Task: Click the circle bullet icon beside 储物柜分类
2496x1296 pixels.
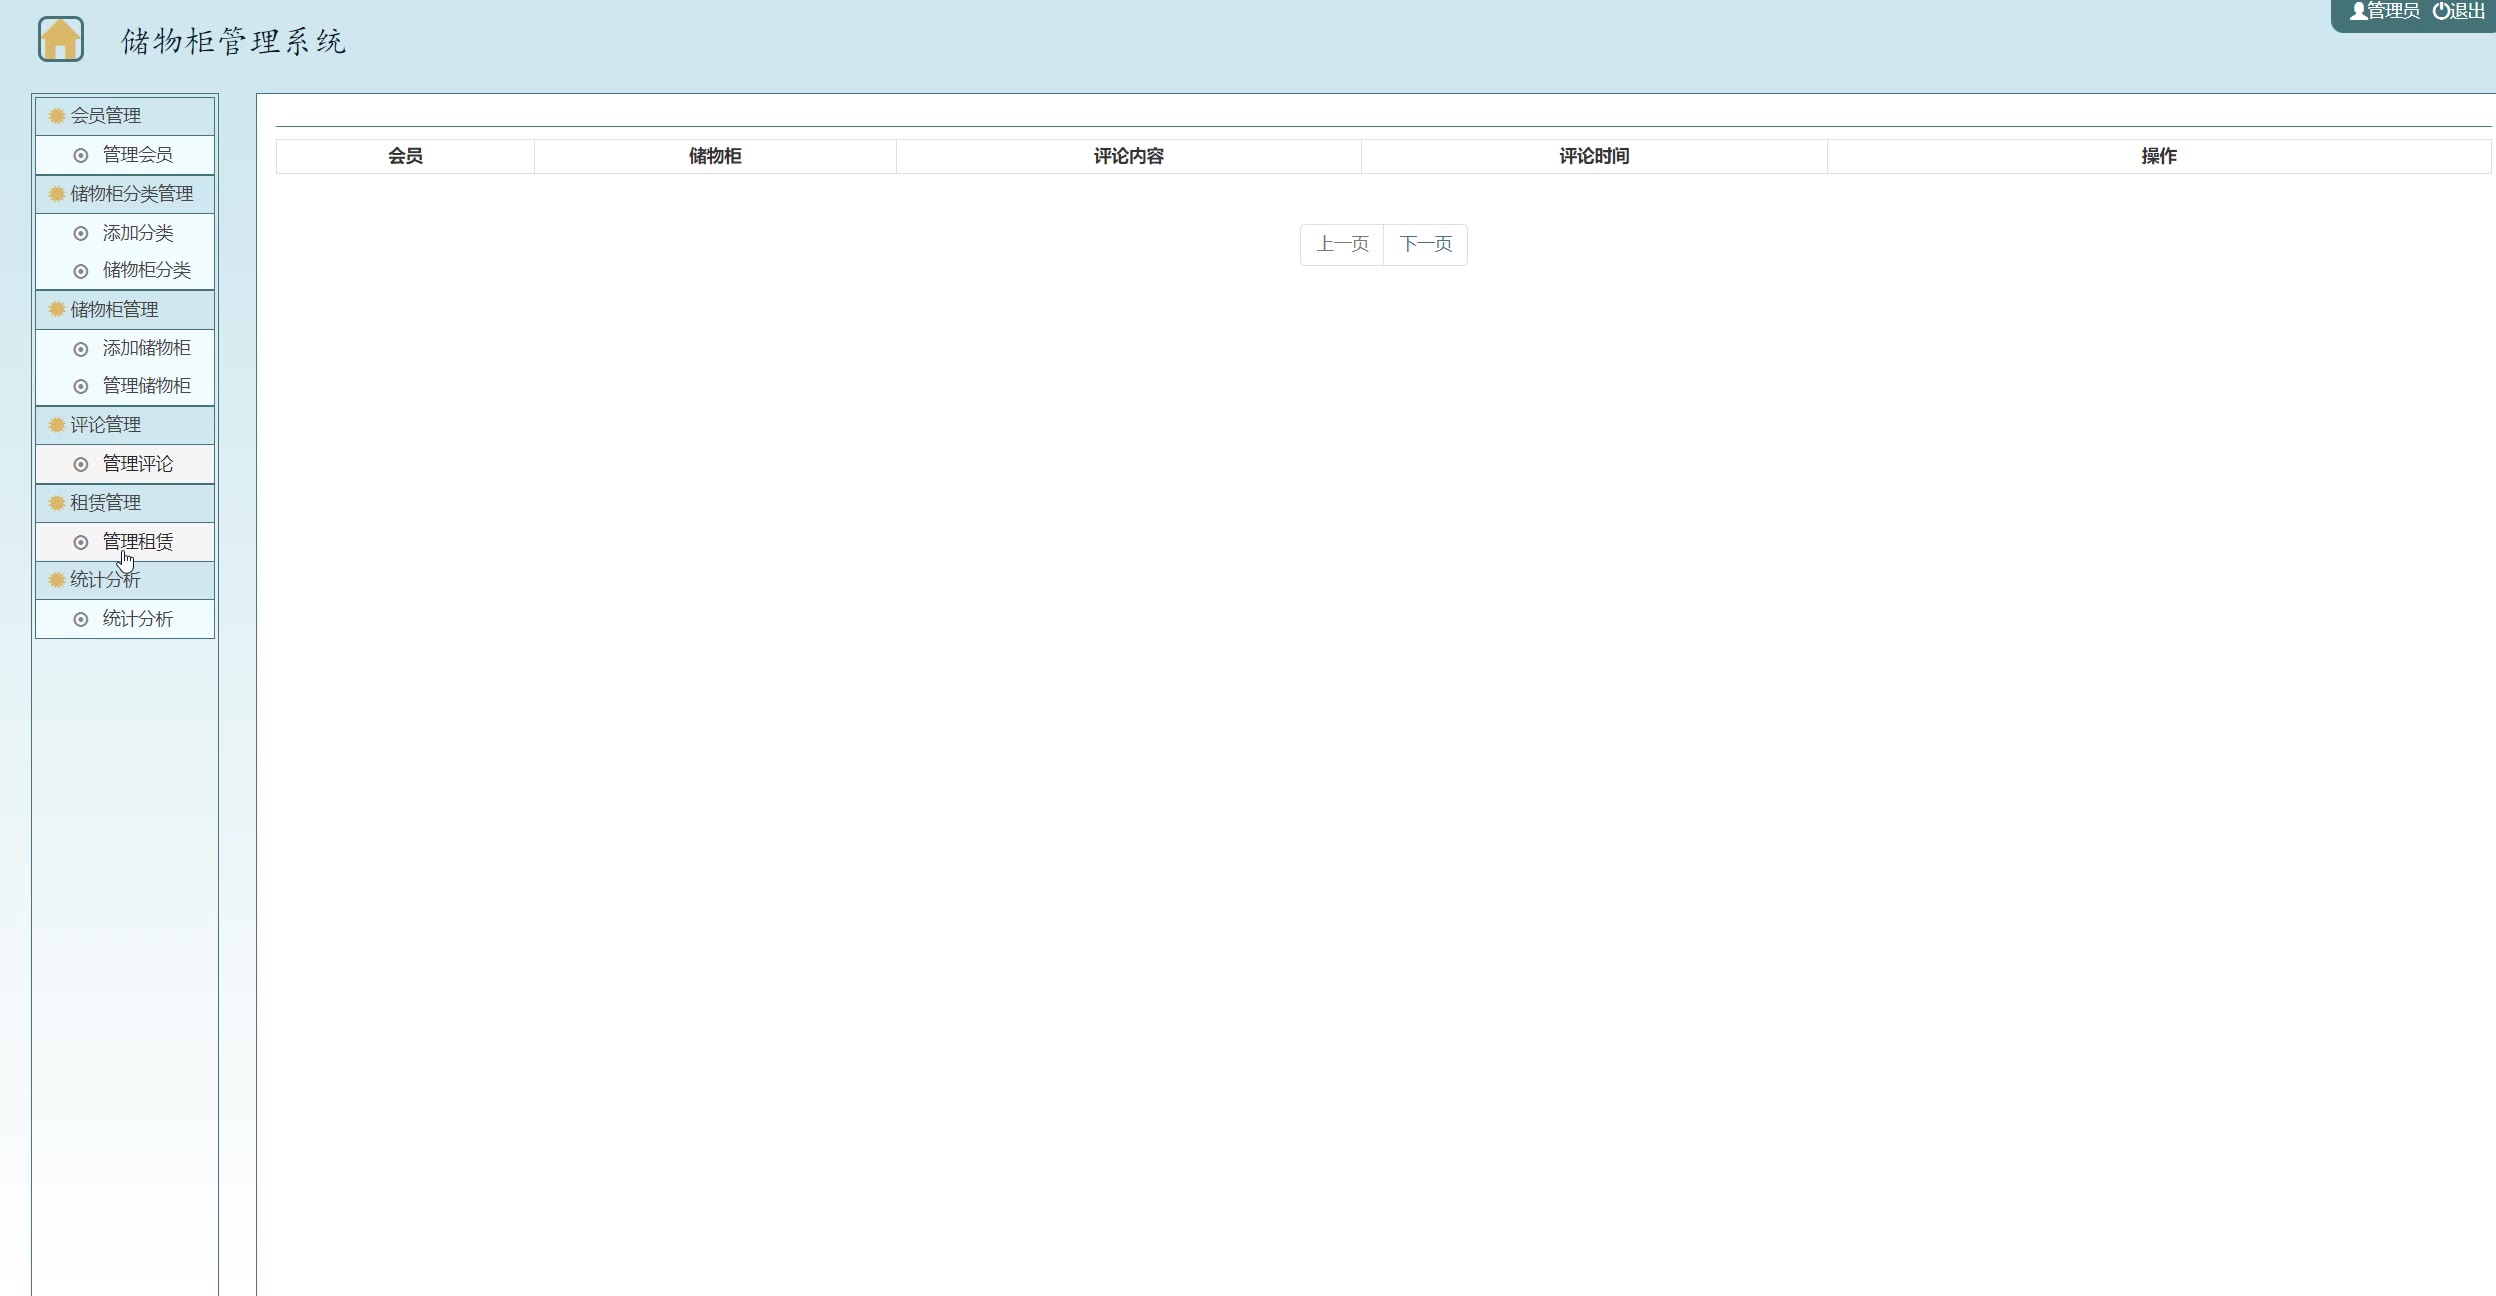Action: click(81, 271)
